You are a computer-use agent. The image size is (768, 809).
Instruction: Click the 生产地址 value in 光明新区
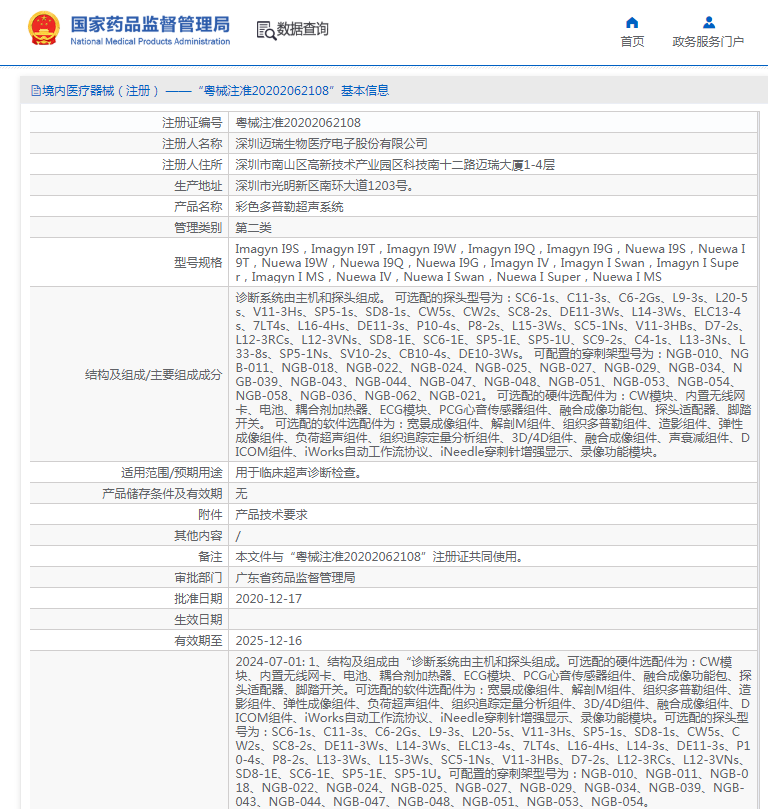click(324, 186)
